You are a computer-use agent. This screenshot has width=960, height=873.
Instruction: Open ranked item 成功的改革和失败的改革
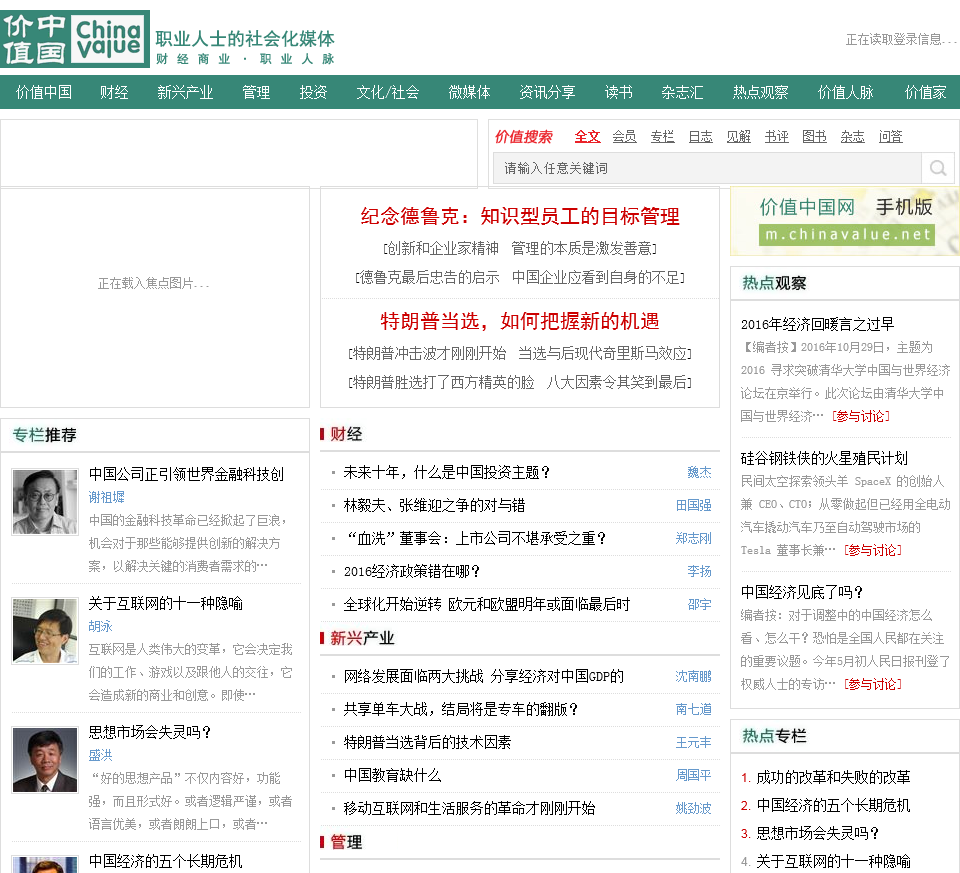tap(833, 777)
